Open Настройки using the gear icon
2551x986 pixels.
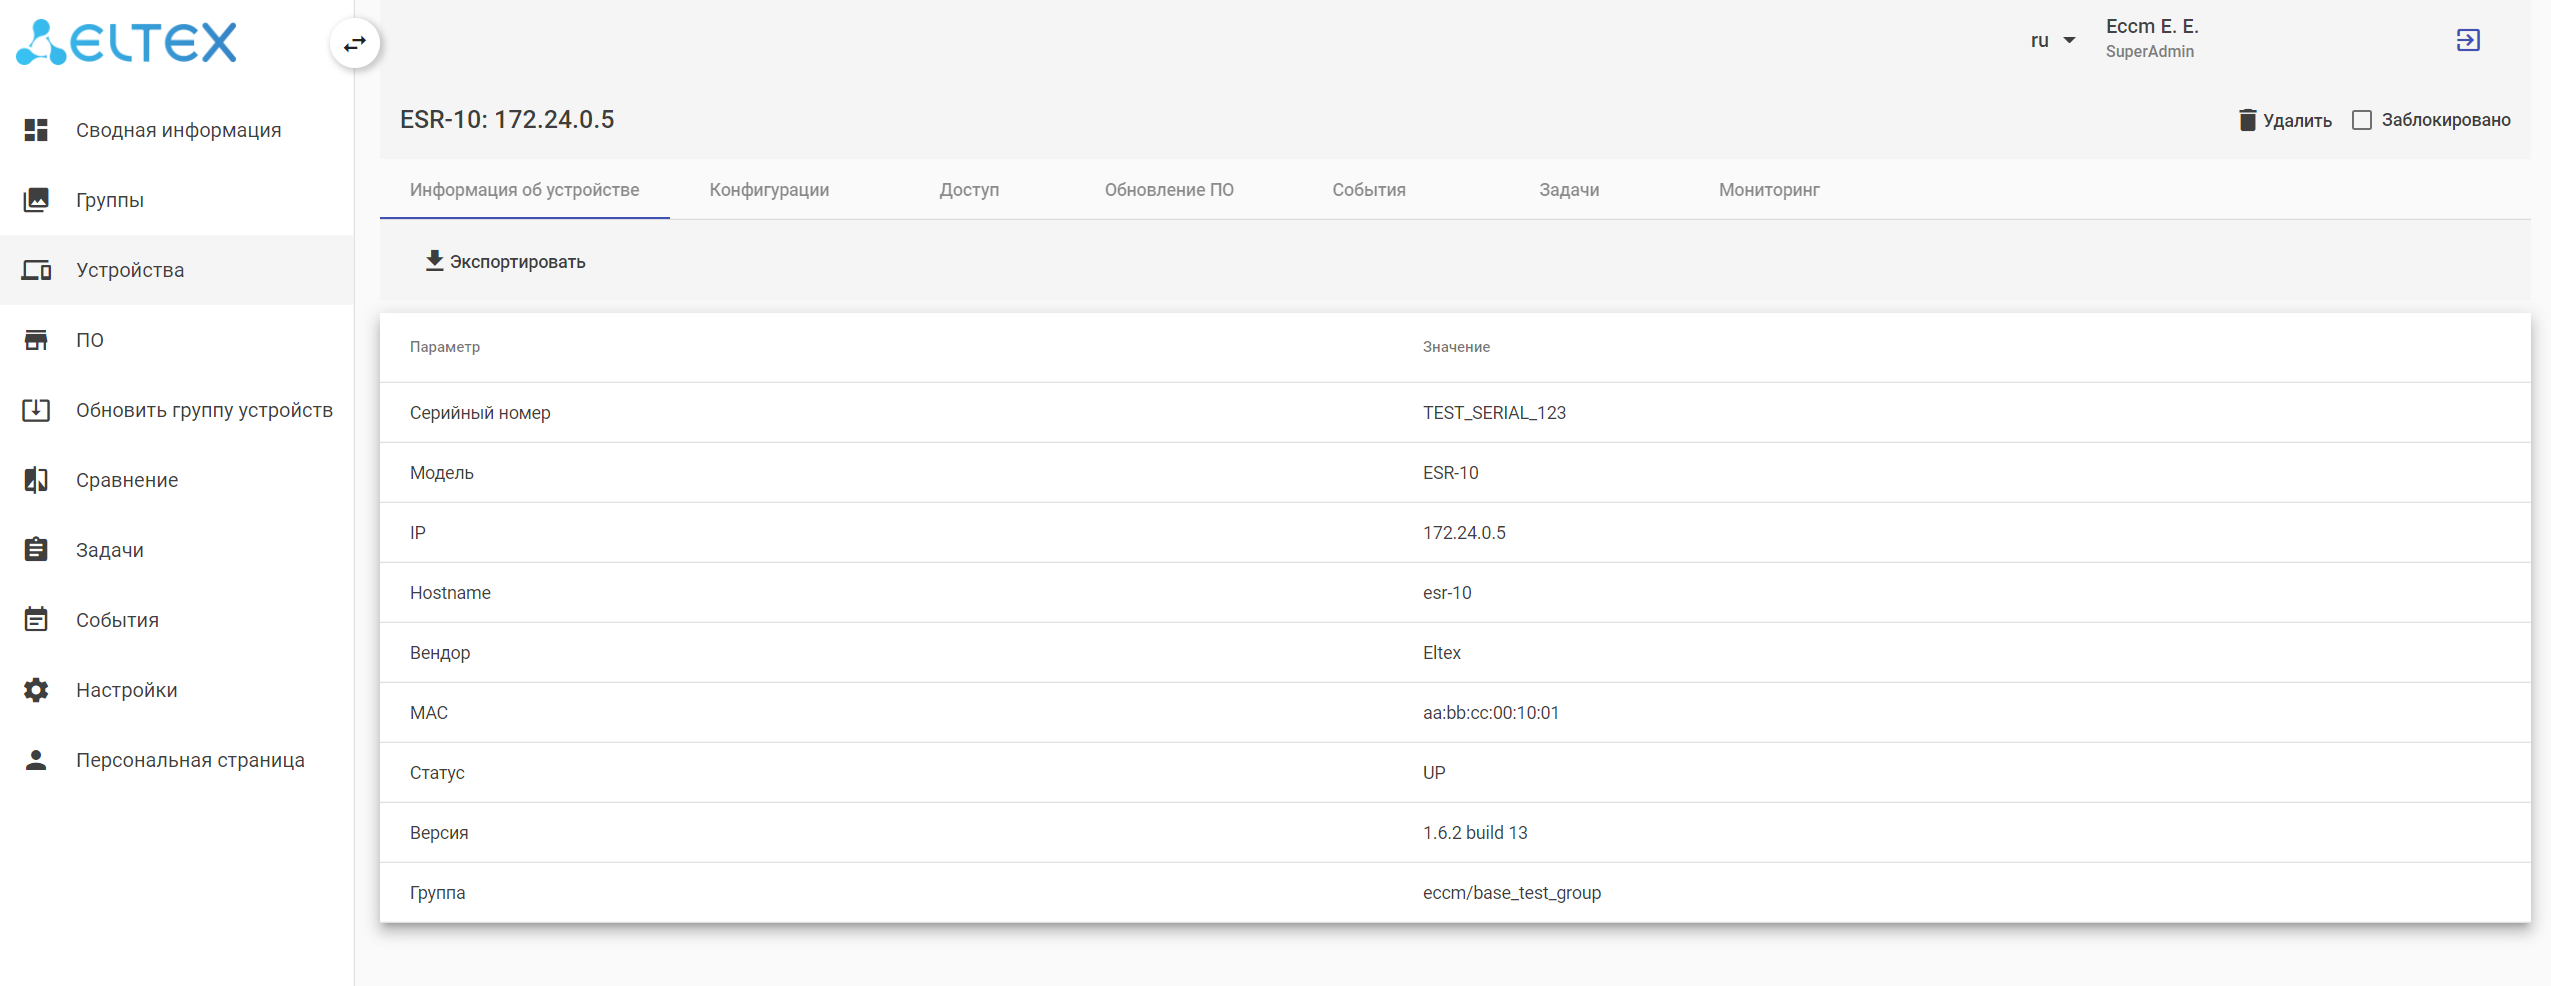point(36,690)
